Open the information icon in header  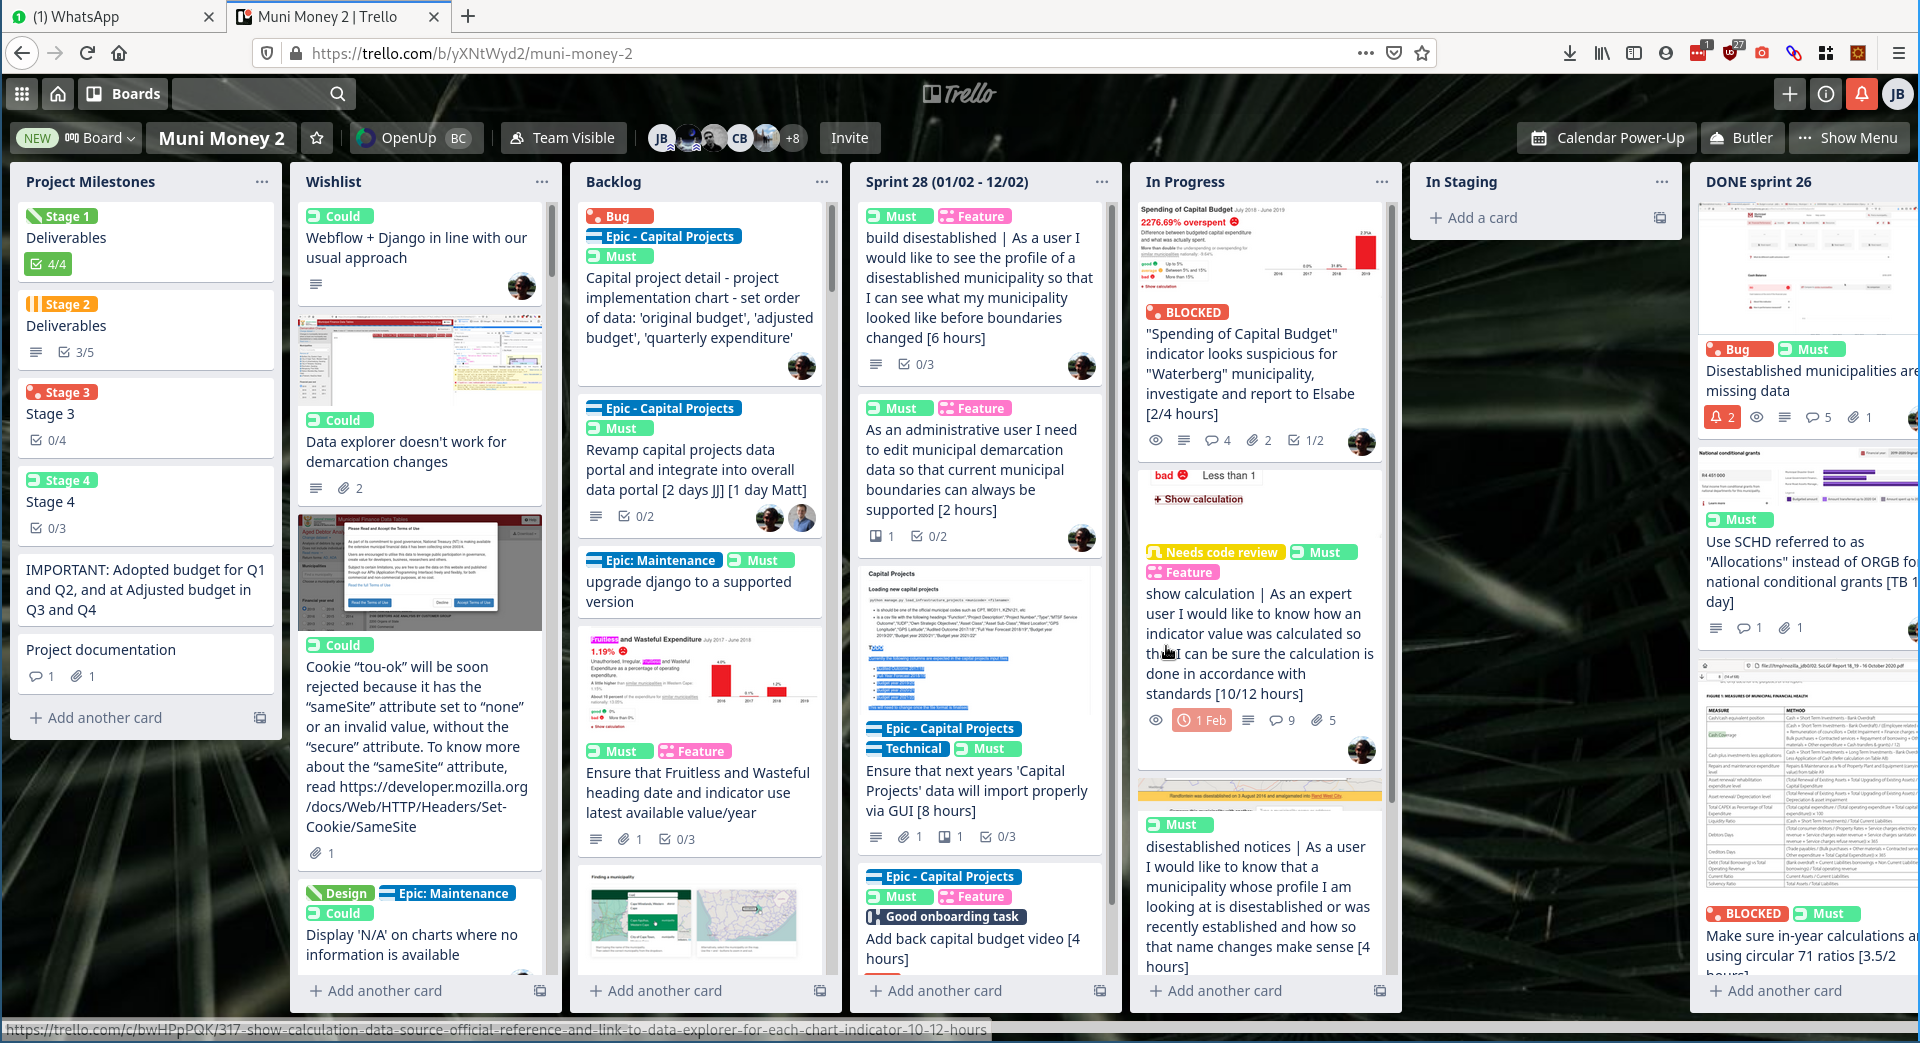tap(1826, 94)
